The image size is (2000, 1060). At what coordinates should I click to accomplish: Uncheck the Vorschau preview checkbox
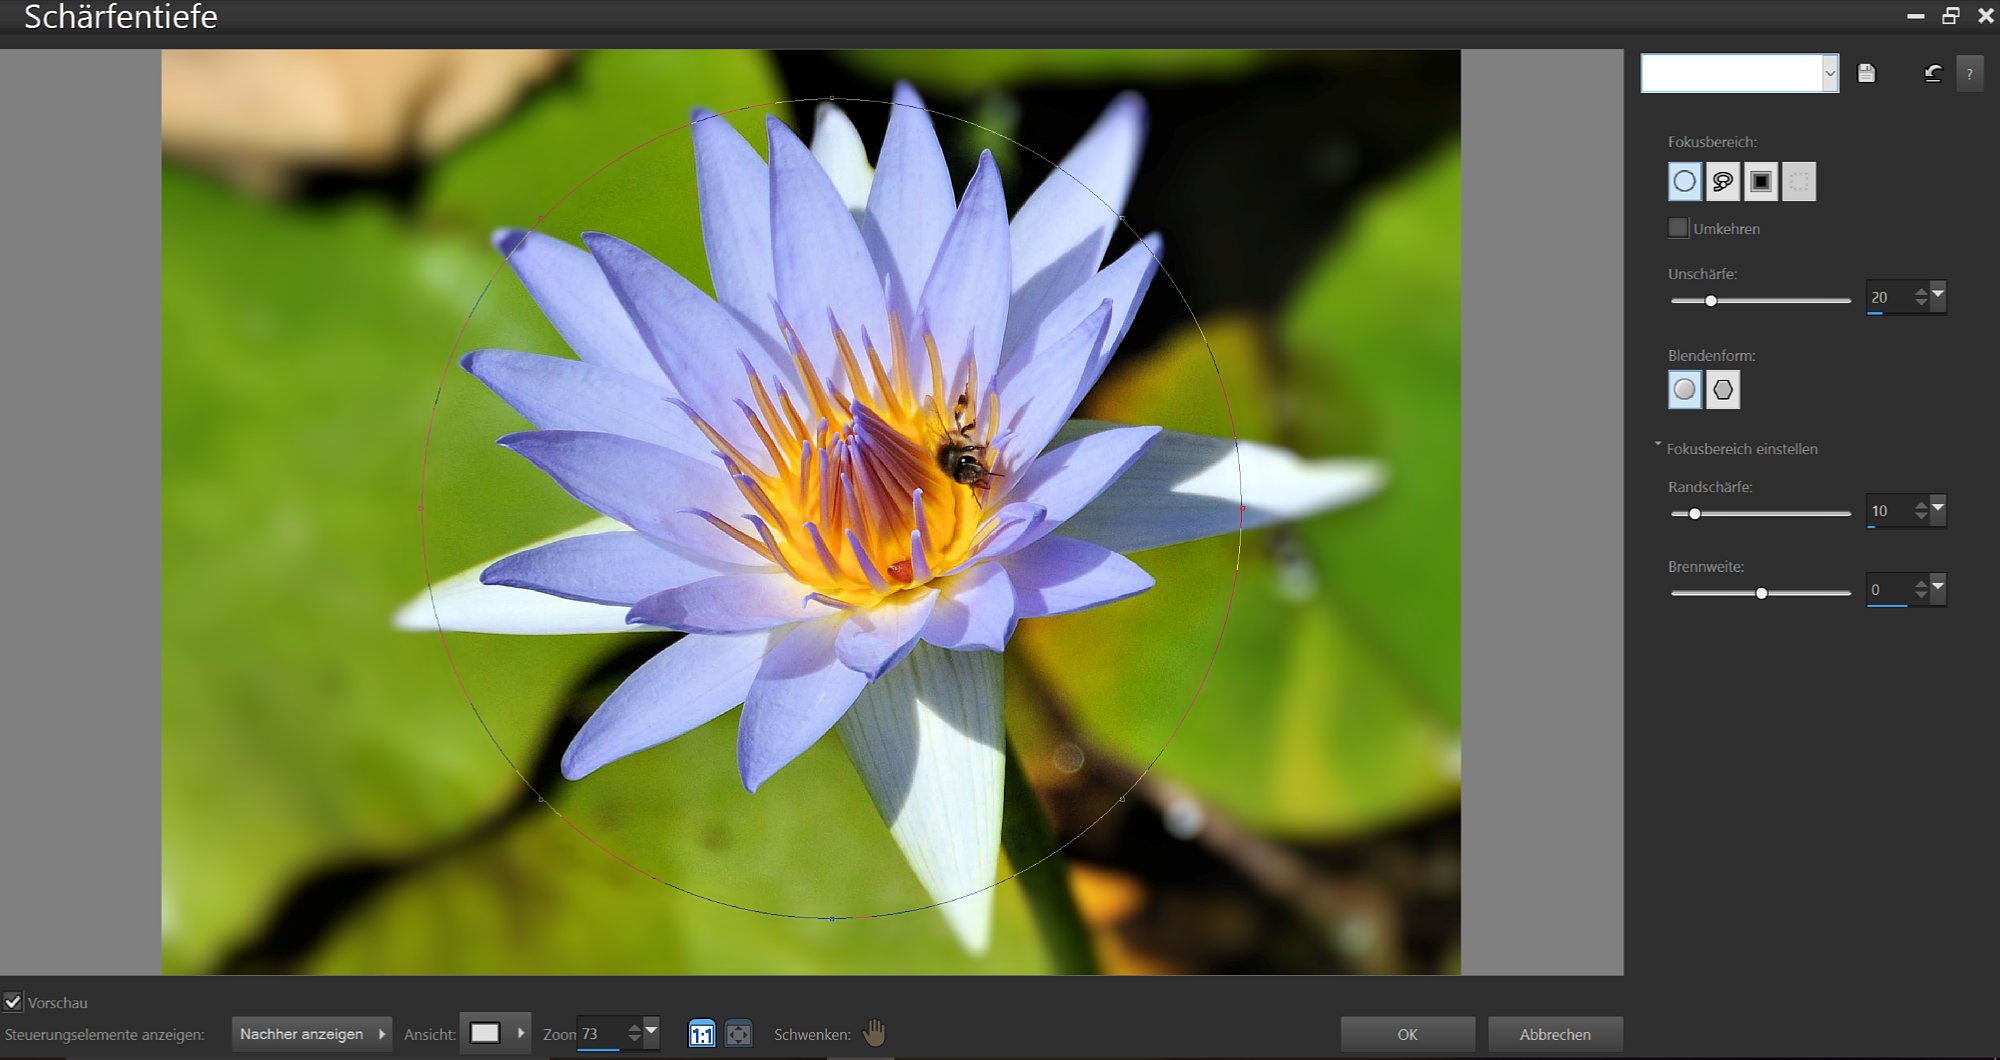coord(13,1001)
